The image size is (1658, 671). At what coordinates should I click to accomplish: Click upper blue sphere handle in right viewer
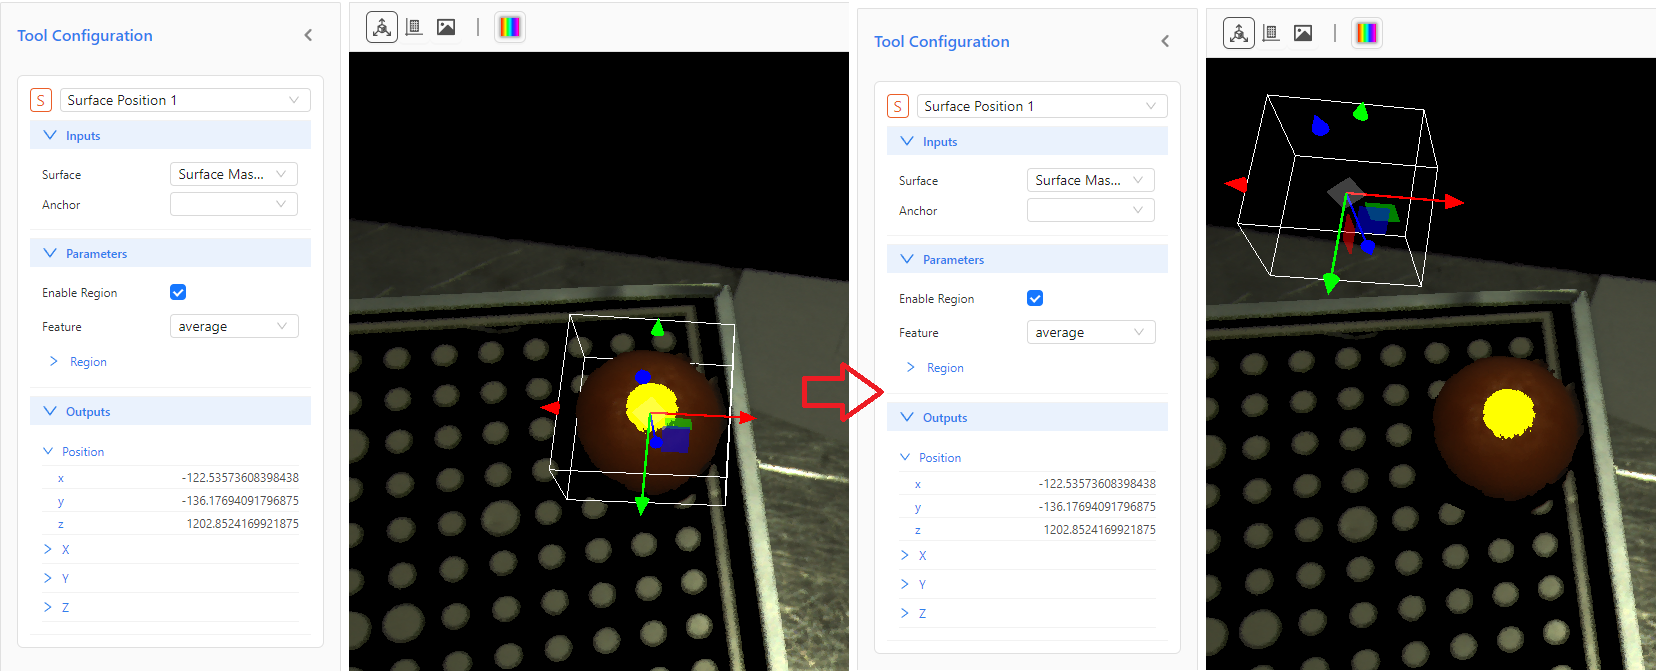click(x=1320, y=126)
